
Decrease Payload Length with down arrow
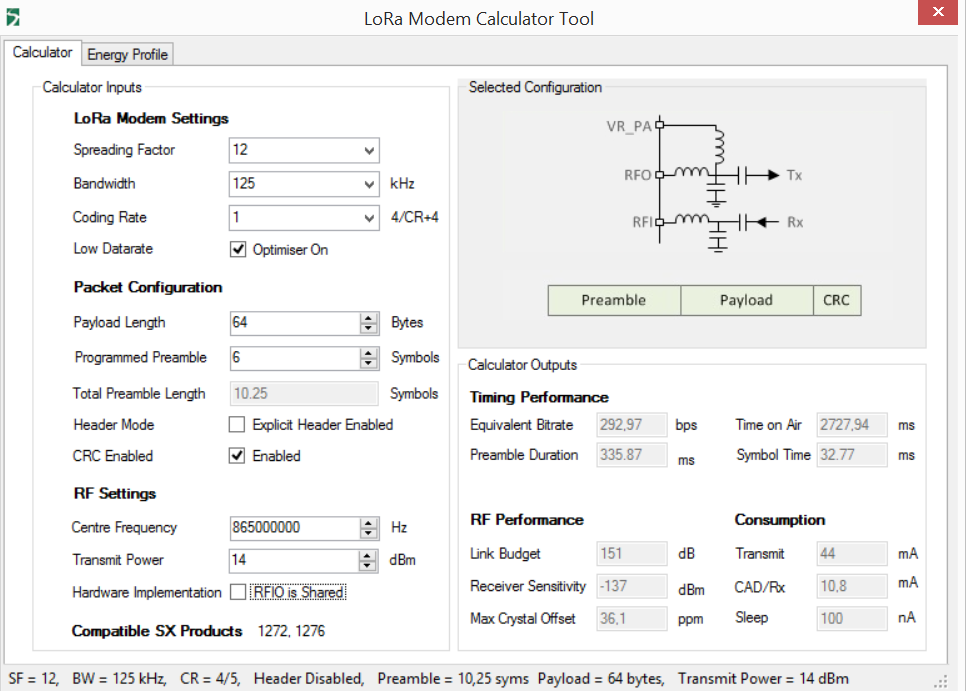pos(368,328)
